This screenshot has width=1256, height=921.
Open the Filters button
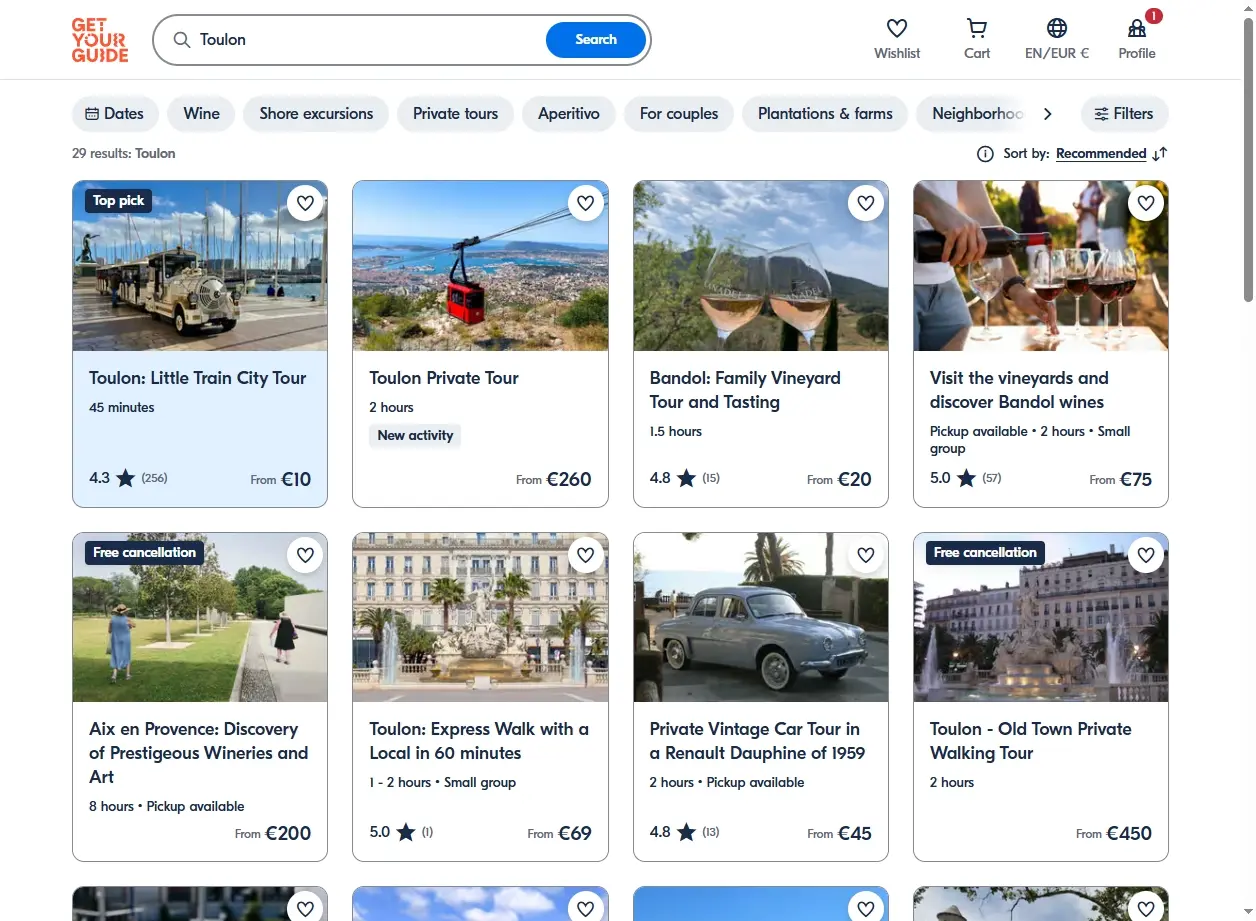click(1124, 114)
